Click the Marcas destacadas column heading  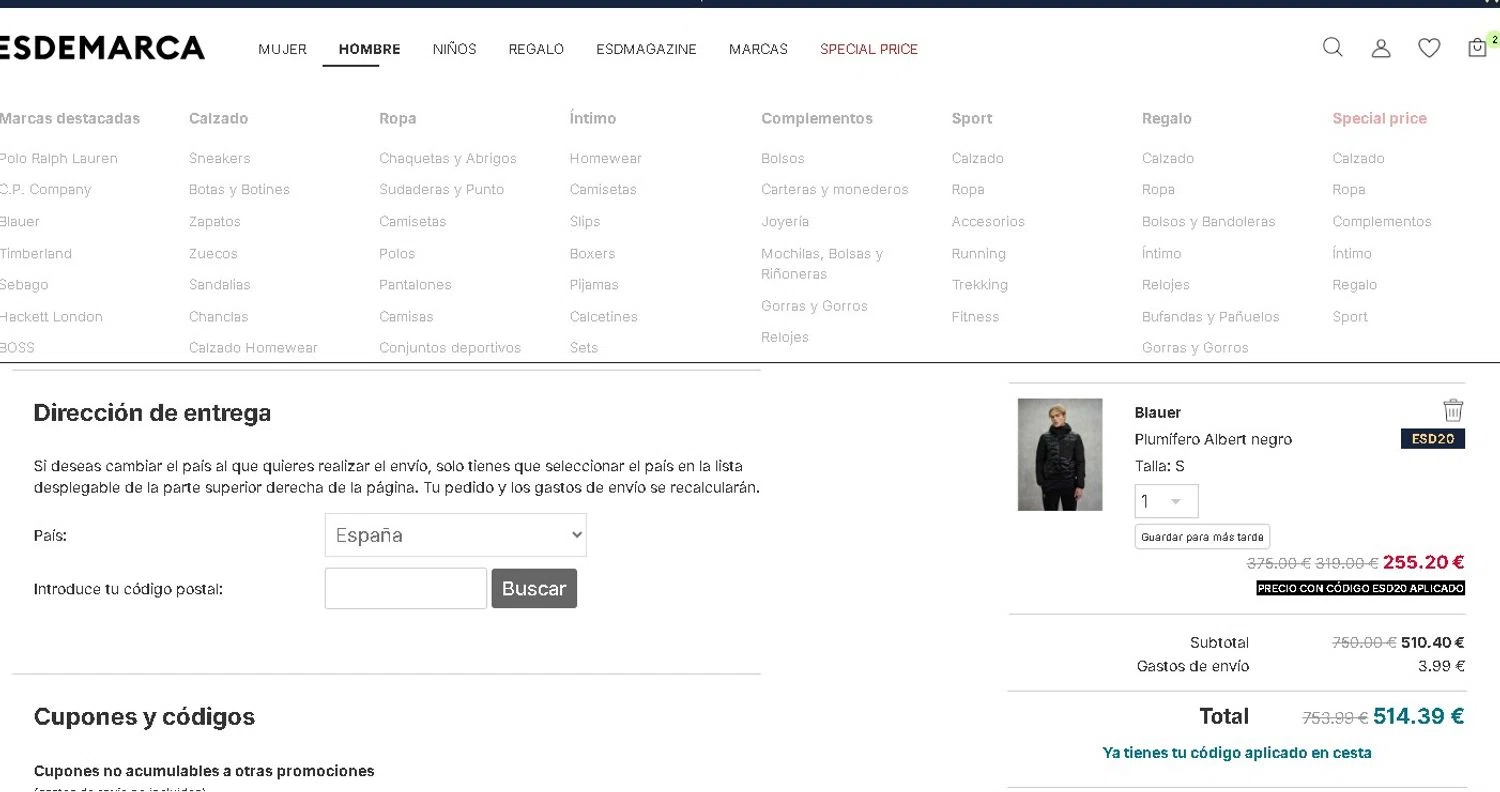70,118
